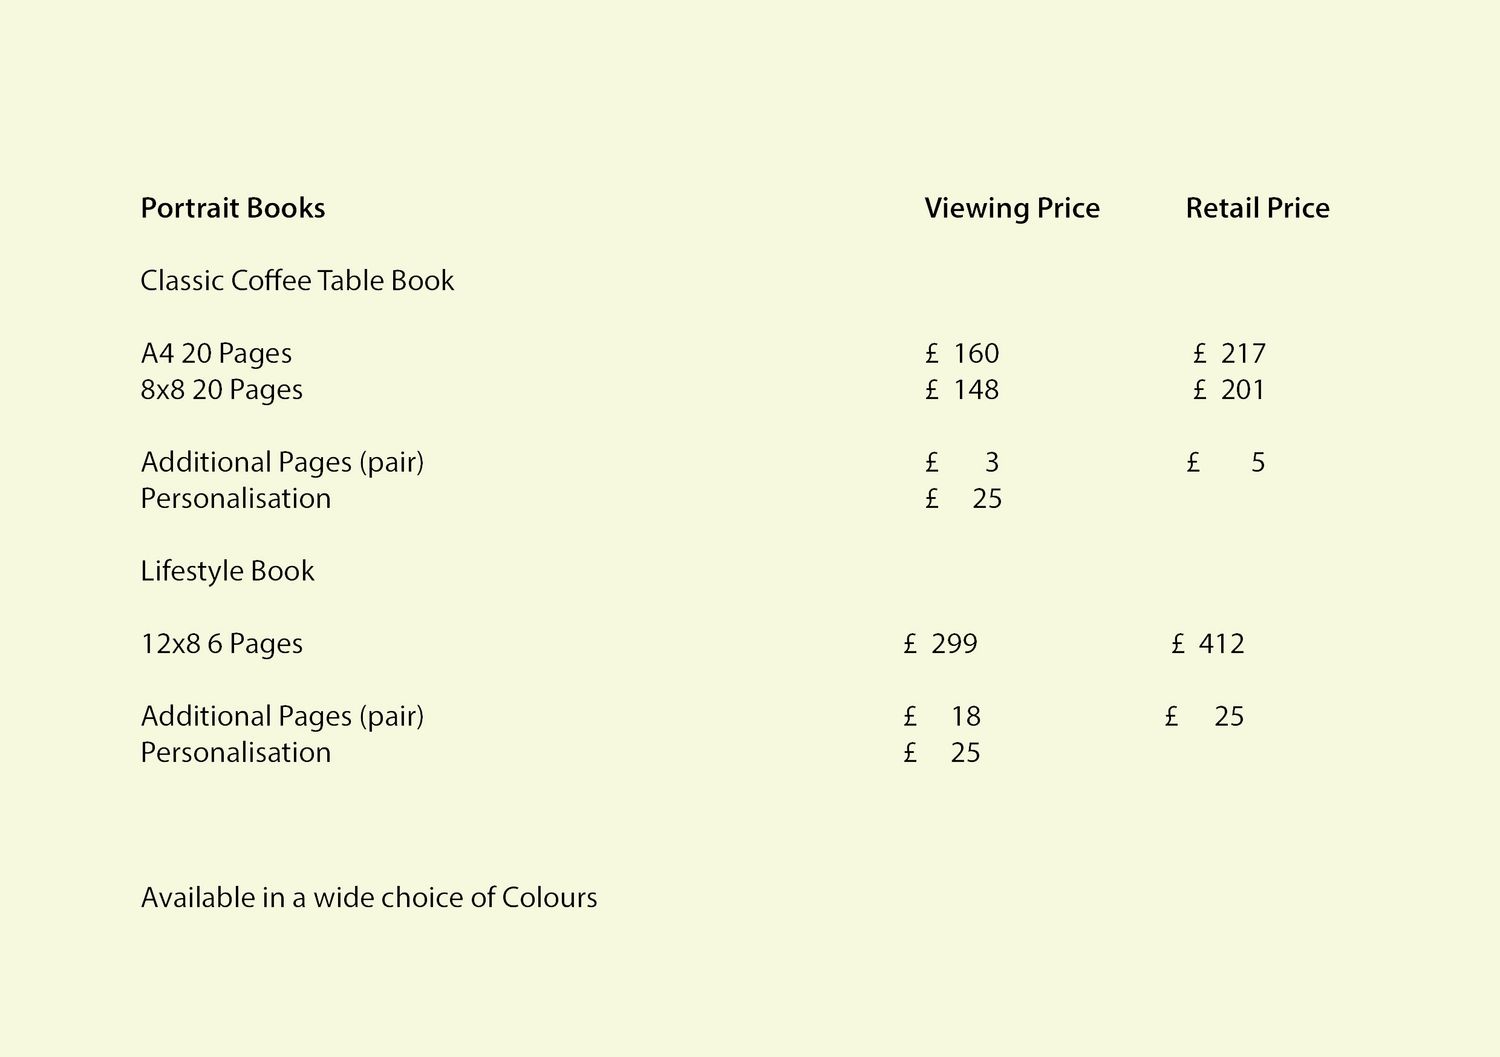
Task: Click the Portrait Books heading
Action: [x=233, y=208]
